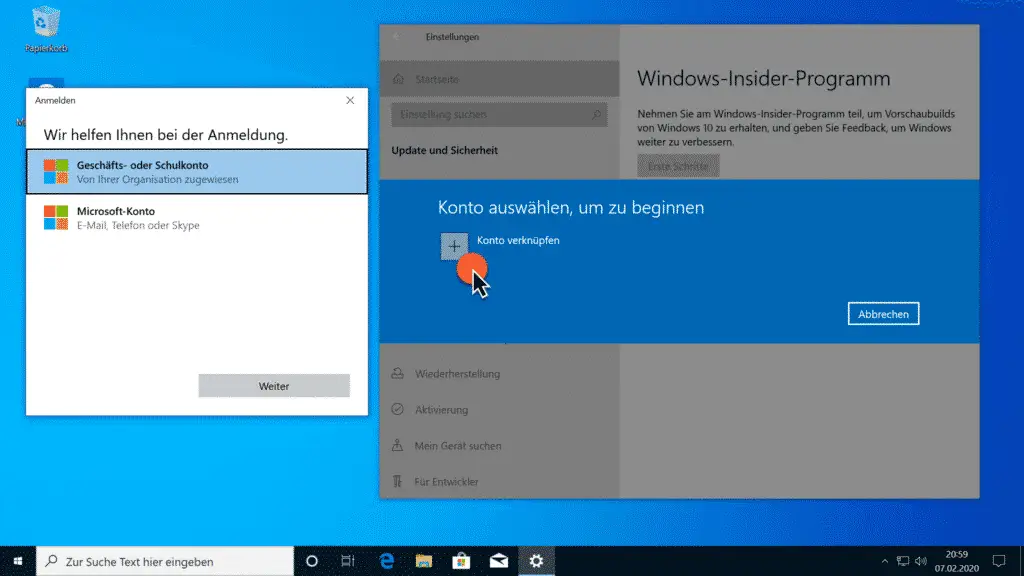This screenshot has height=576, width=1024.
Task: Click the Update und Sicherheit heading
Action: 444,150
